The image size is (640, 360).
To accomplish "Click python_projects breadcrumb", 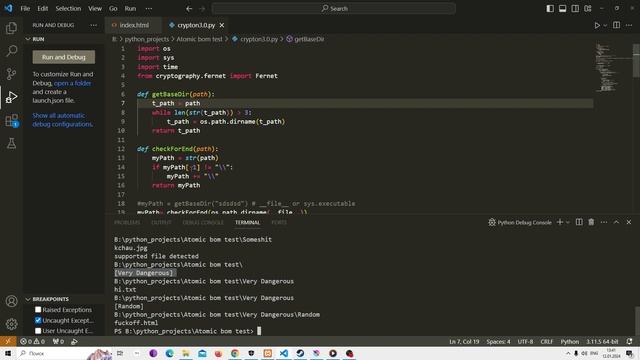I will tap(147, 39).
